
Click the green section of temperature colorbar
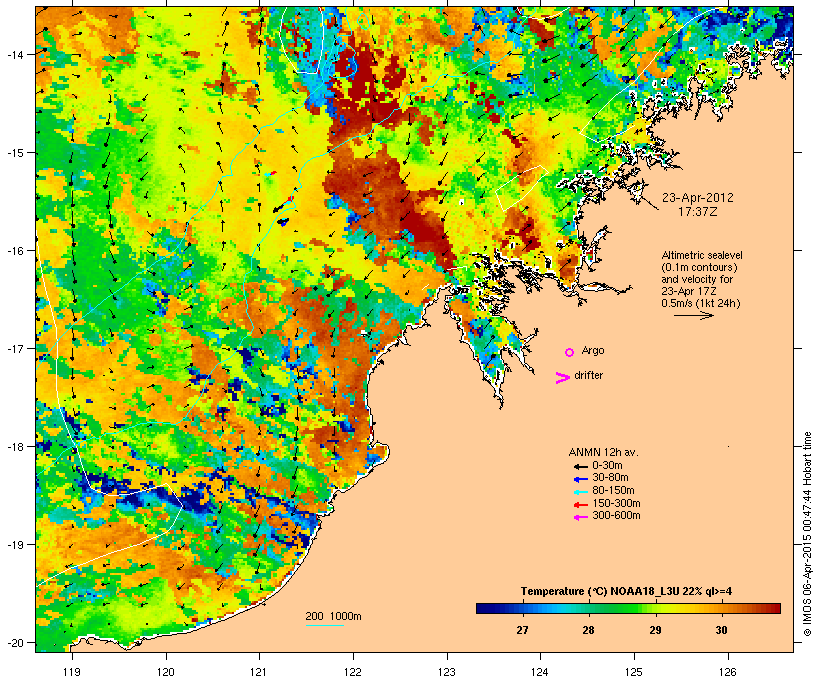point(622,608)
